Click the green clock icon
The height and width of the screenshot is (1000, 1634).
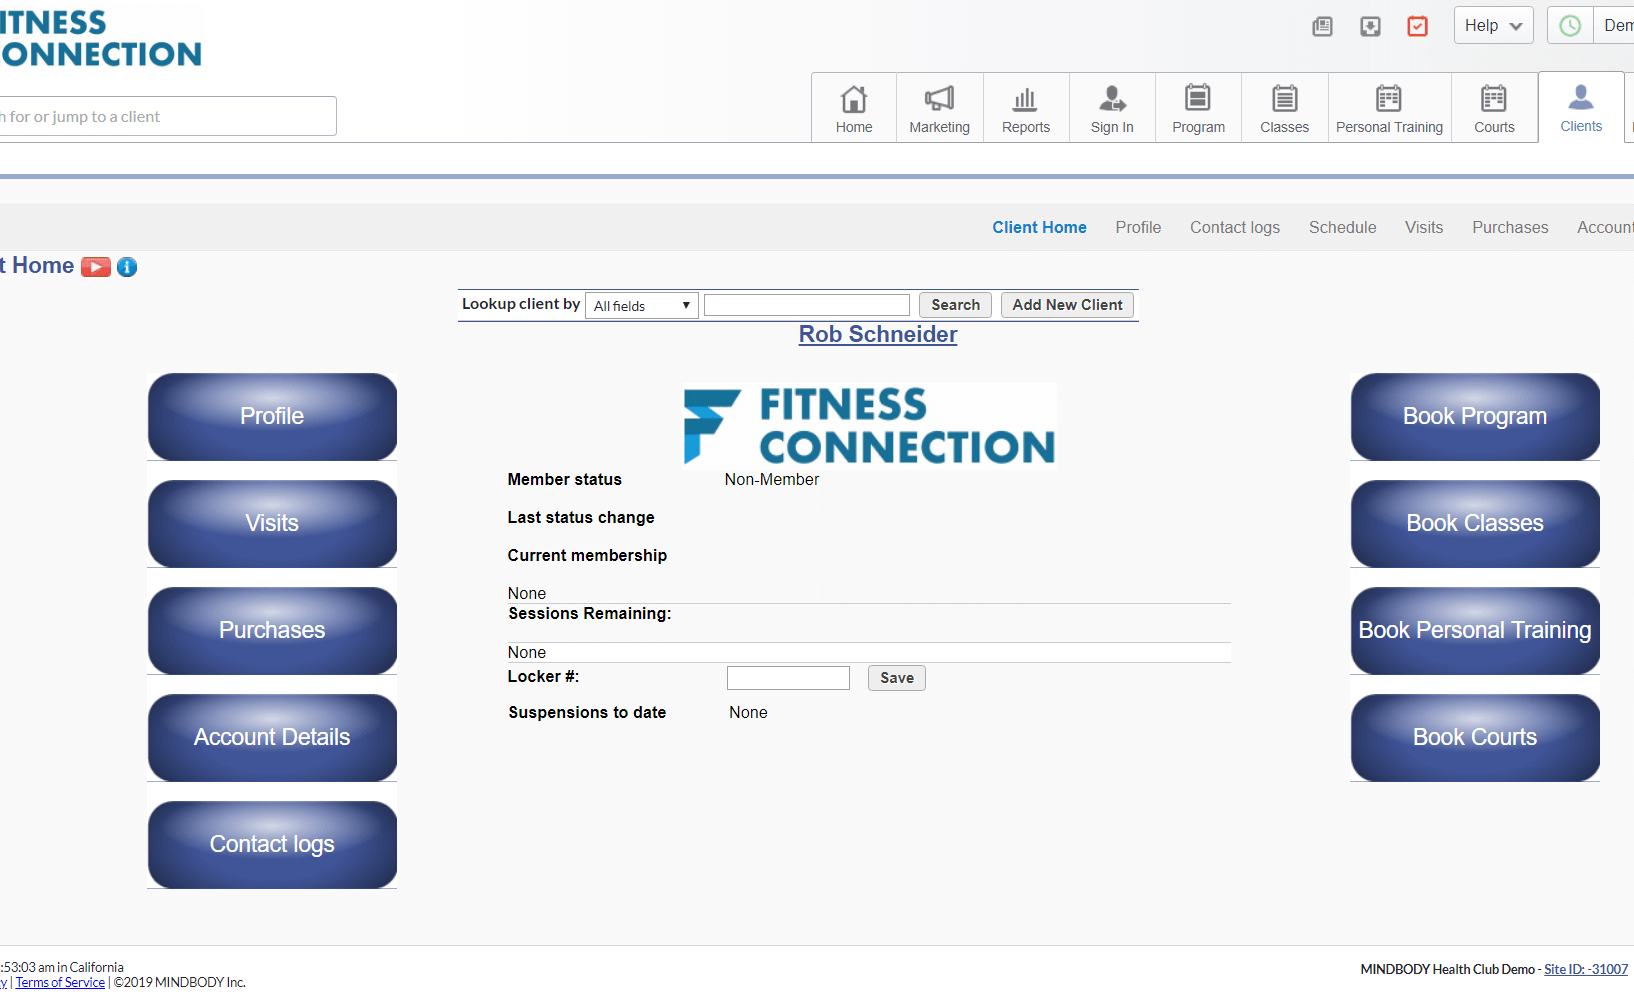(1570, 26)
